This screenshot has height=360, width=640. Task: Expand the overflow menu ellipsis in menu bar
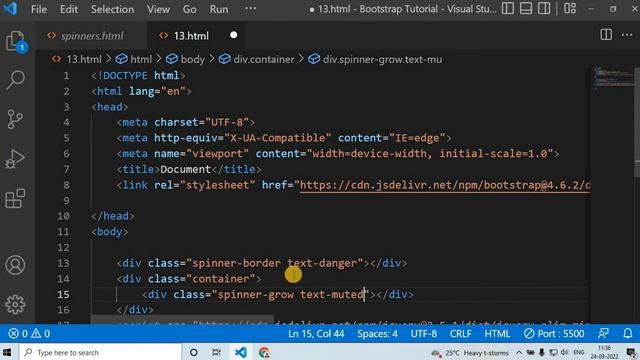tap(250, 8)
